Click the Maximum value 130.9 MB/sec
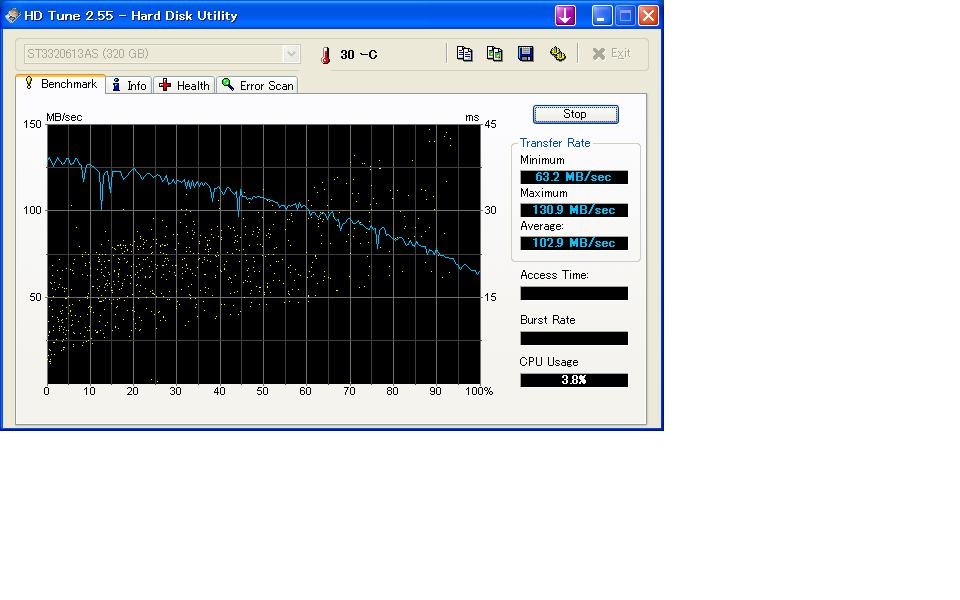Image resolution: width=960 pixels, height=600 pixels. pos(574,210)
